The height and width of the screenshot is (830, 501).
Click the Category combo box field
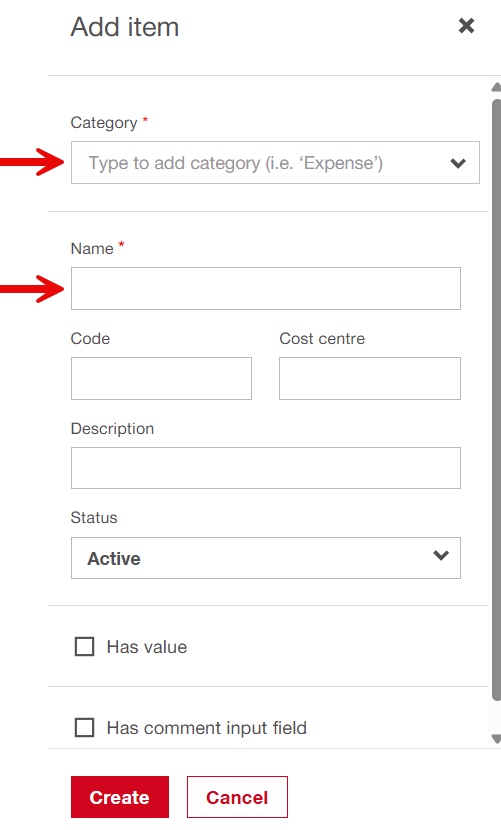(x=275, y=163)
